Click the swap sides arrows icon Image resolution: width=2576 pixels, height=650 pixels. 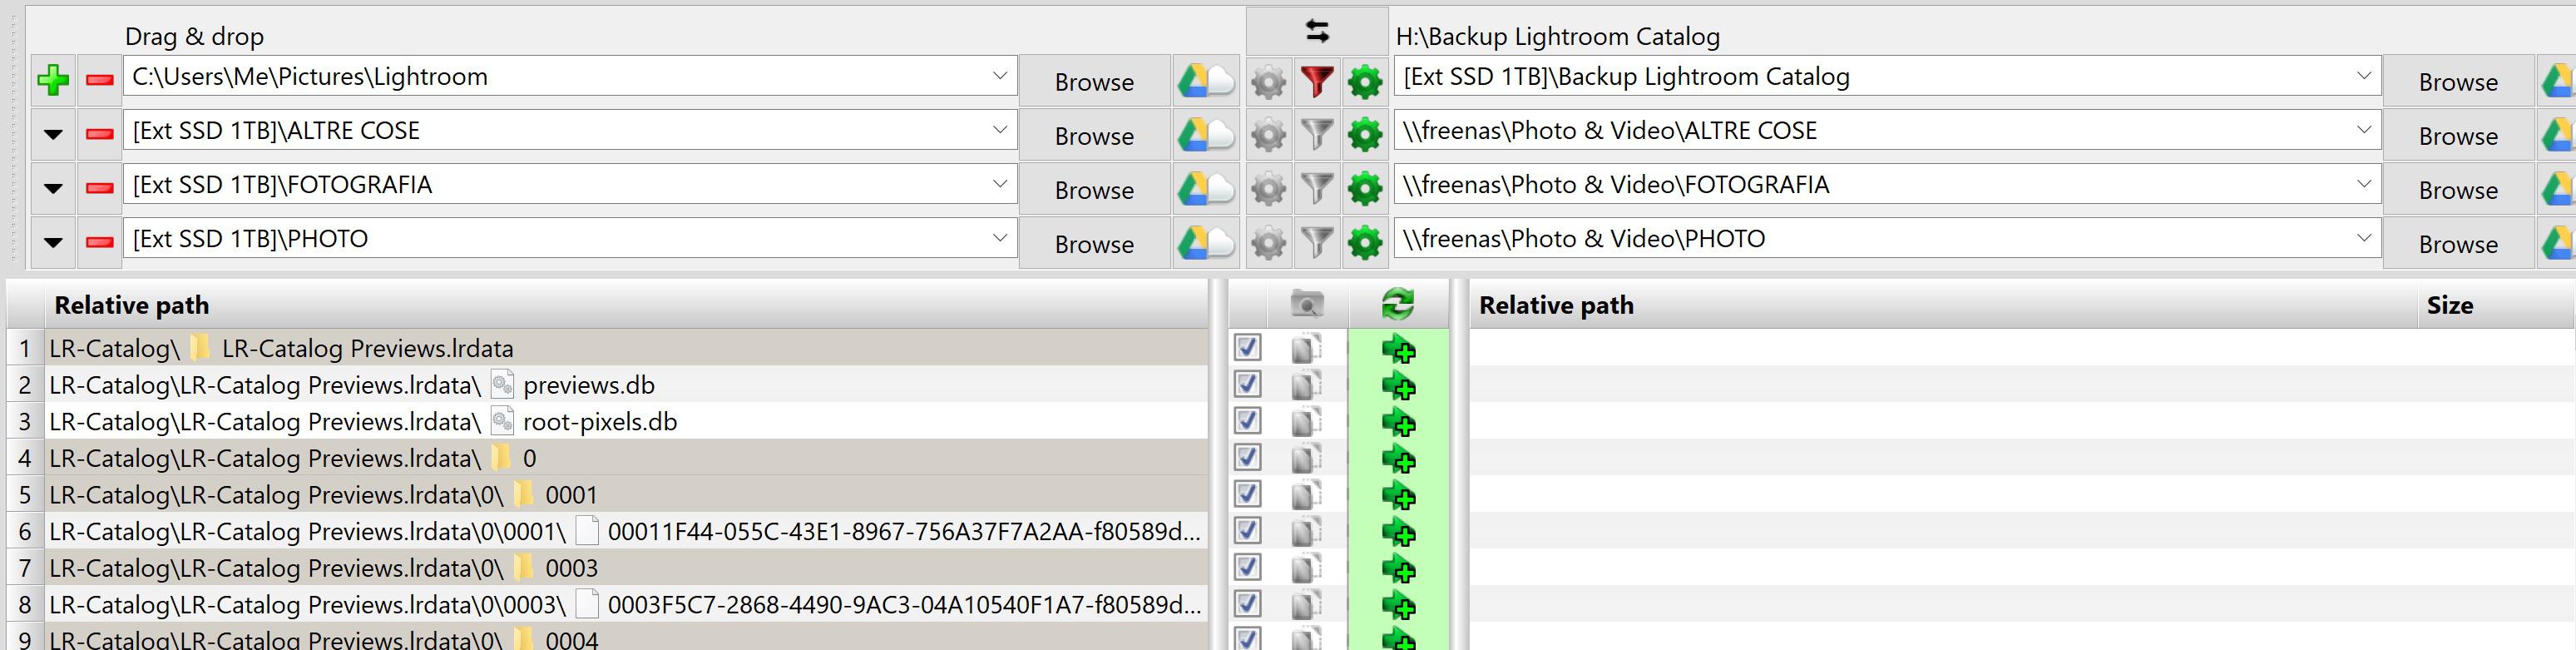click(1317, 32)
